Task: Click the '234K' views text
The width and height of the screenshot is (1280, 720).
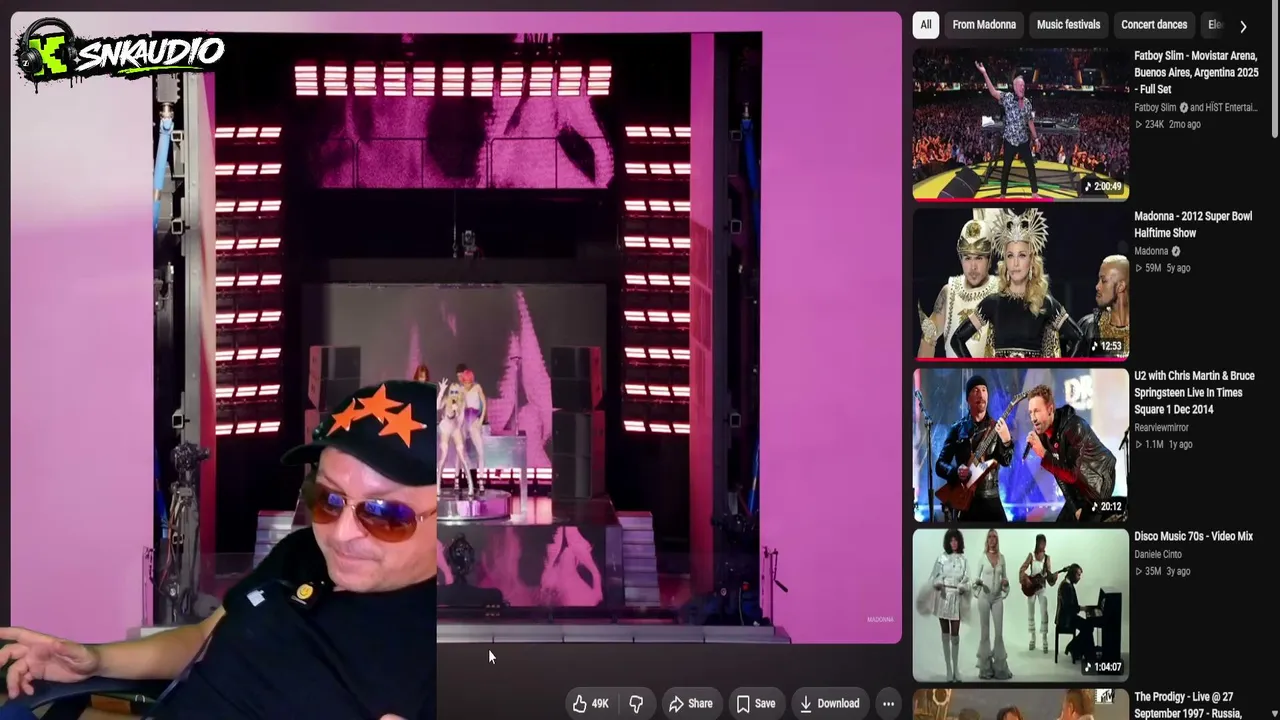Action: [x=1154, y=124]
